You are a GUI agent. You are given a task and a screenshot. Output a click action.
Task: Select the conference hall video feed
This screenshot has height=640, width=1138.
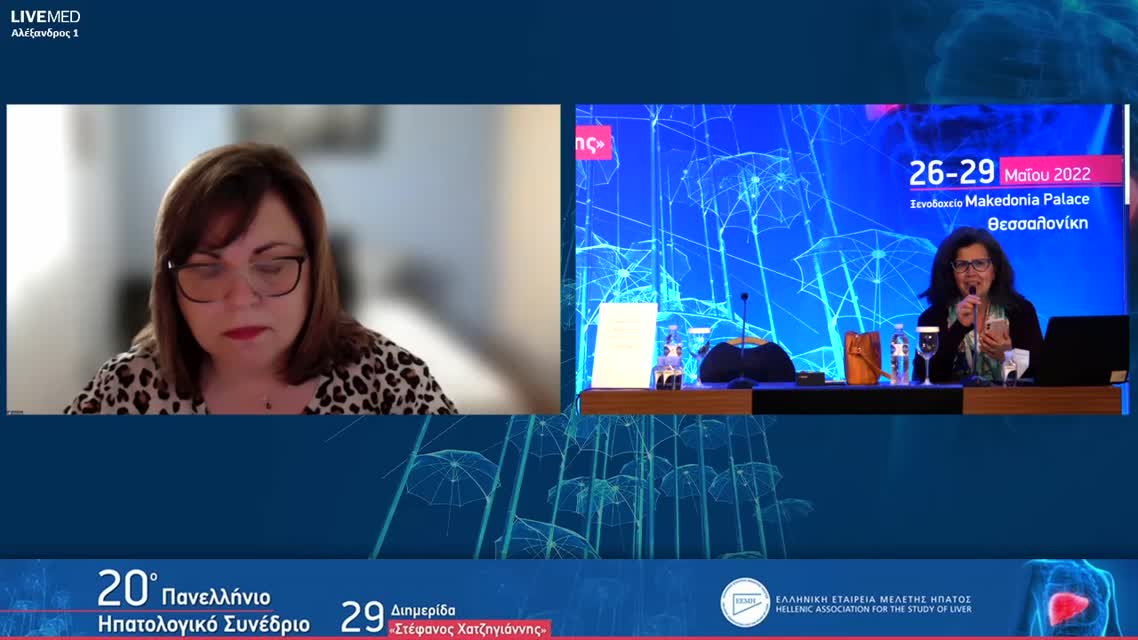tap(852, 259)
